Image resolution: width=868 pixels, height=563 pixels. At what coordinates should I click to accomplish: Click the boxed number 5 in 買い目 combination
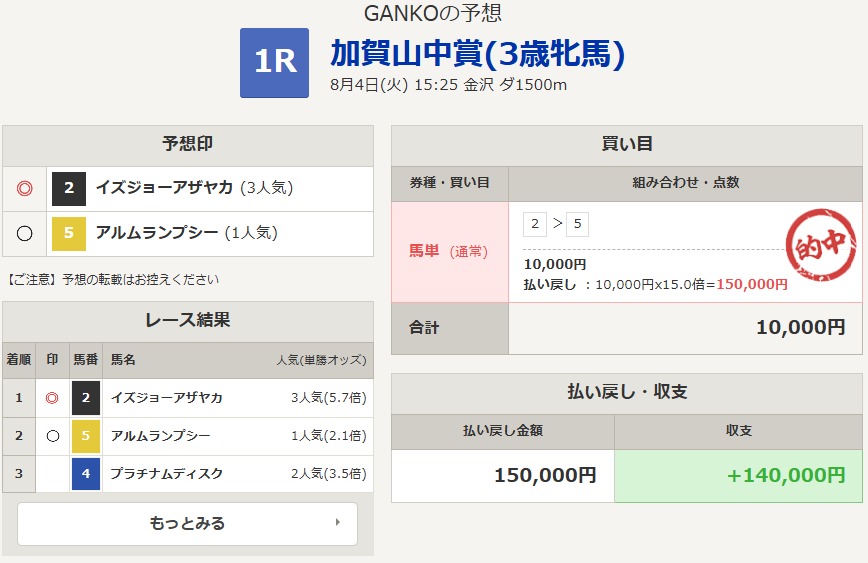pos(577,224)
